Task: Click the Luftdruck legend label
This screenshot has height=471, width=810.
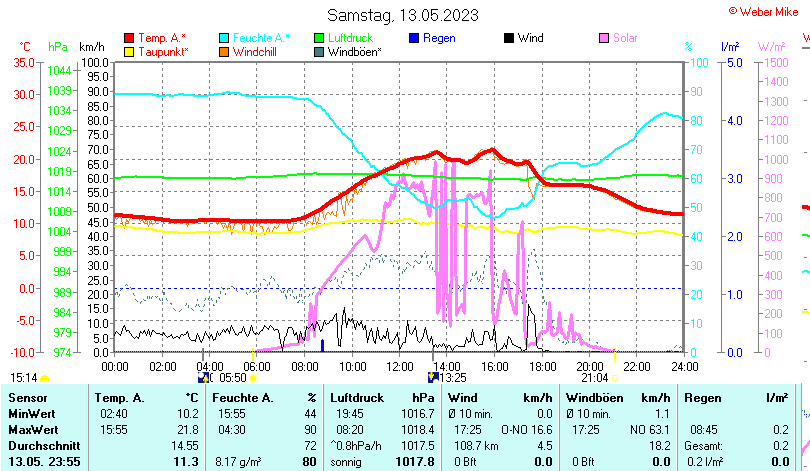Action: coord(351,38)
